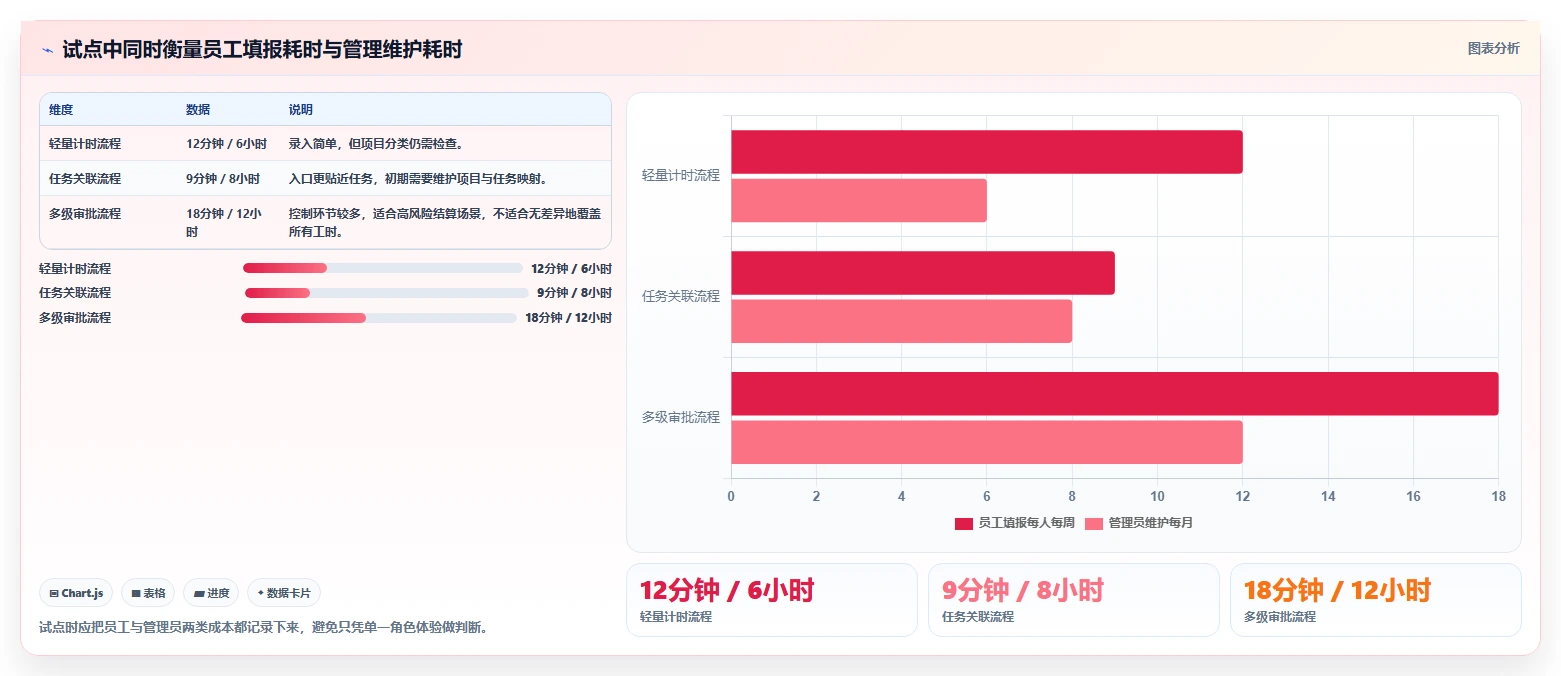Click the 进度 chip
The image size is (1561, 676).
point(212,593)
